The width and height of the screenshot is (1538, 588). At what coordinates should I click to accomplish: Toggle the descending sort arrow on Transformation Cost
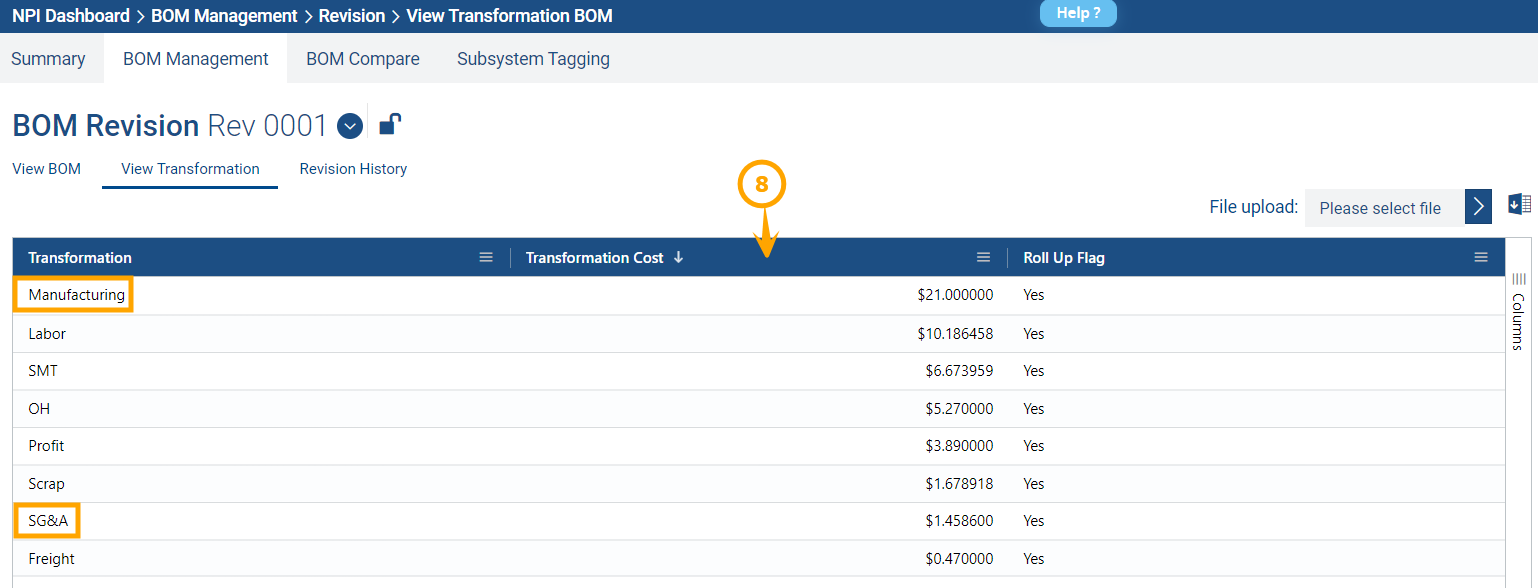click(679, 258)
